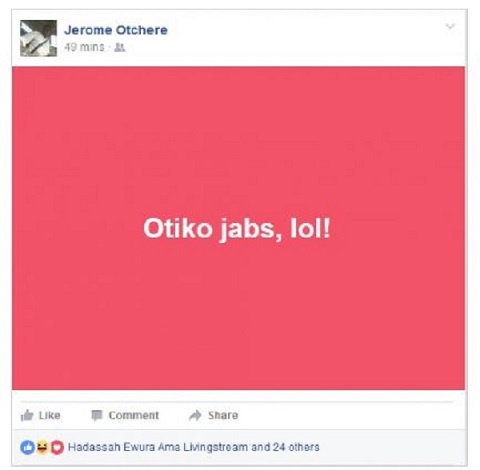Show the 24 others who reacted
The width and height of the screenshot is (480, 470).
click(x=296, y=447)
